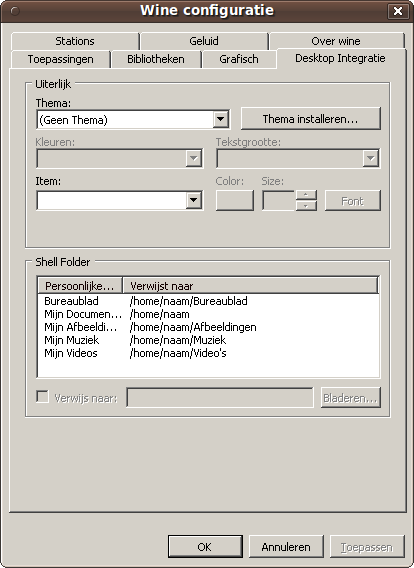Increase Size with the up stepper arrow
The width and height of the screenshot is (414, 568).
(306, 195)
